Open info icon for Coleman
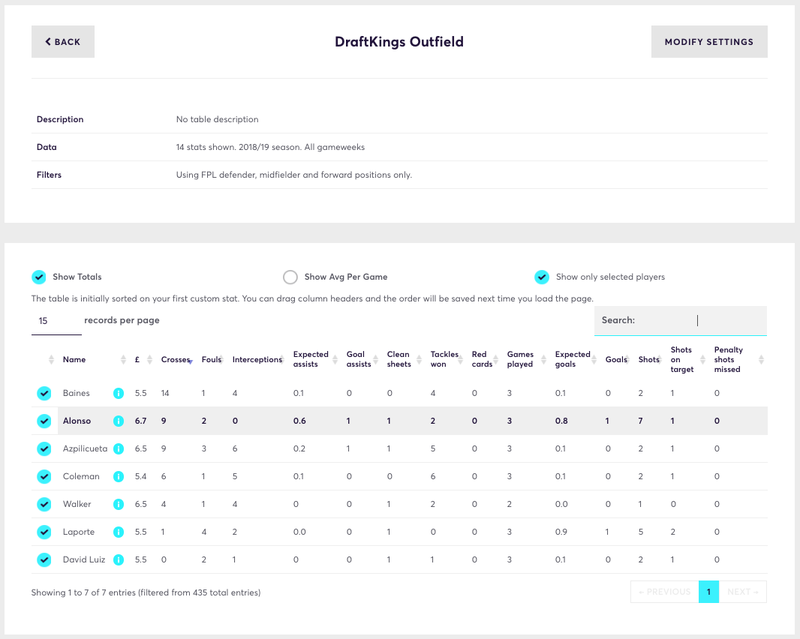 tap(118, 476)
